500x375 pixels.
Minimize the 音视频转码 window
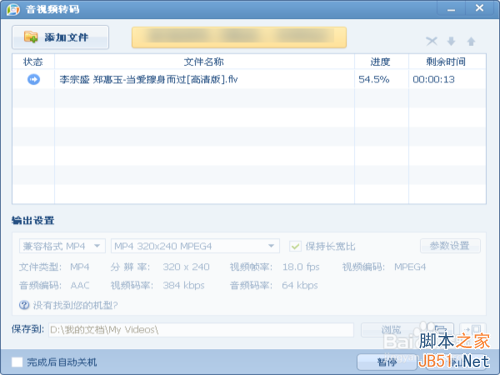click(x=451, y=9)
